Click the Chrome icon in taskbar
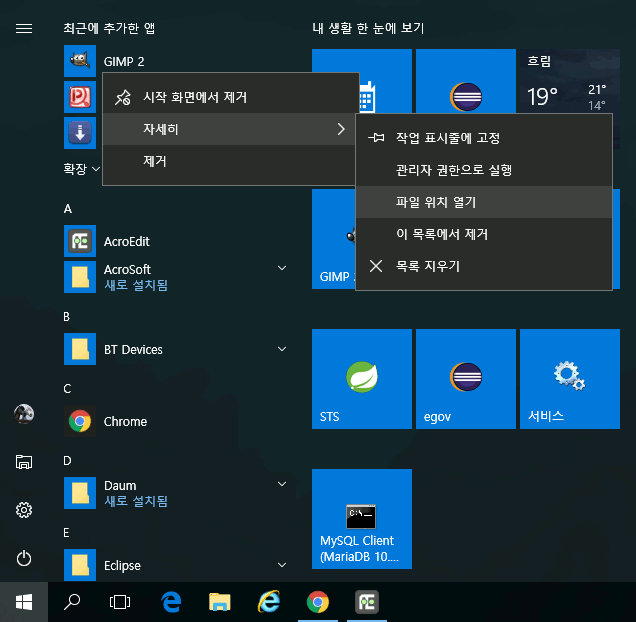Viewport: 636px width, 622px height. point(318,602)
